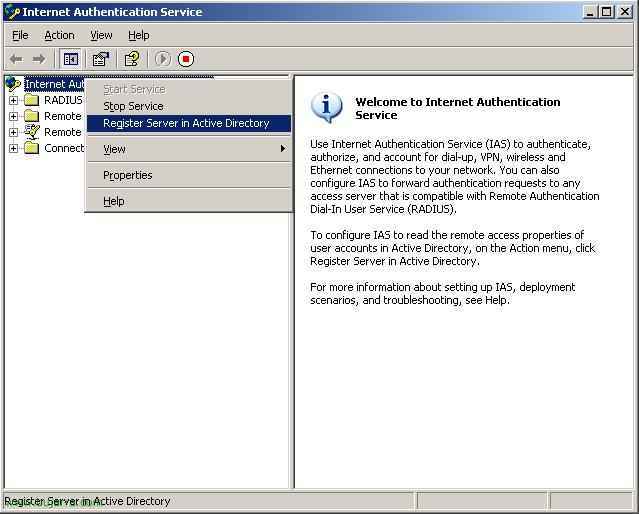Open the Help menu in menu bar
The image size is (639, 514).
139,35
